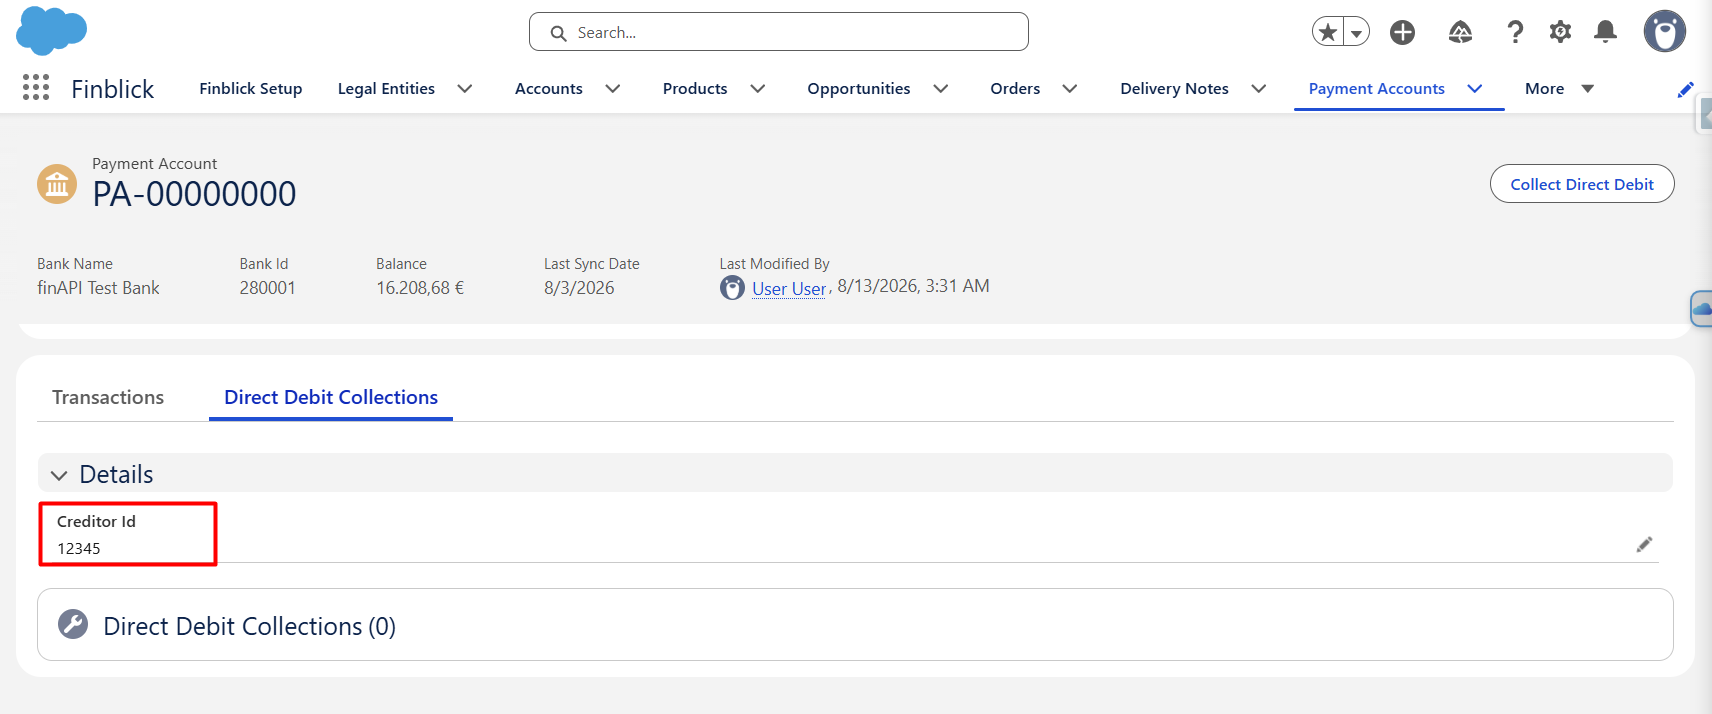Open the Legal Entities tab
This screenshot has height=714, width=1712.
point(386,89)
